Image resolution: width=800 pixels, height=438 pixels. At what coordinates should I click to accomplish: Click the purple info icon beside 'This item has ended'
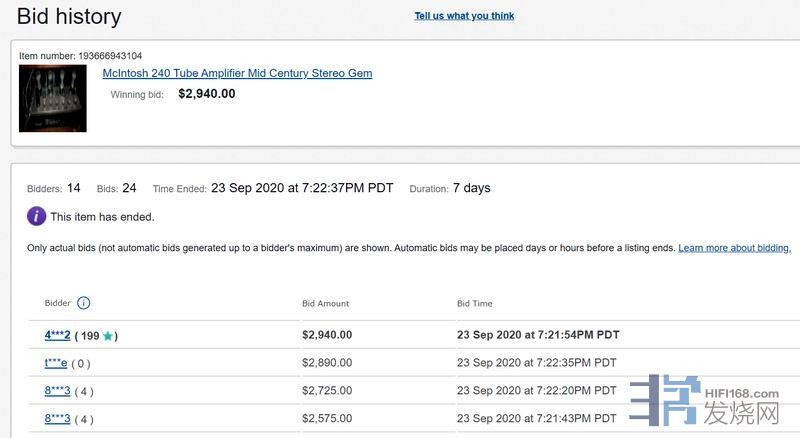pyautogui.click(x=37, y=216)
